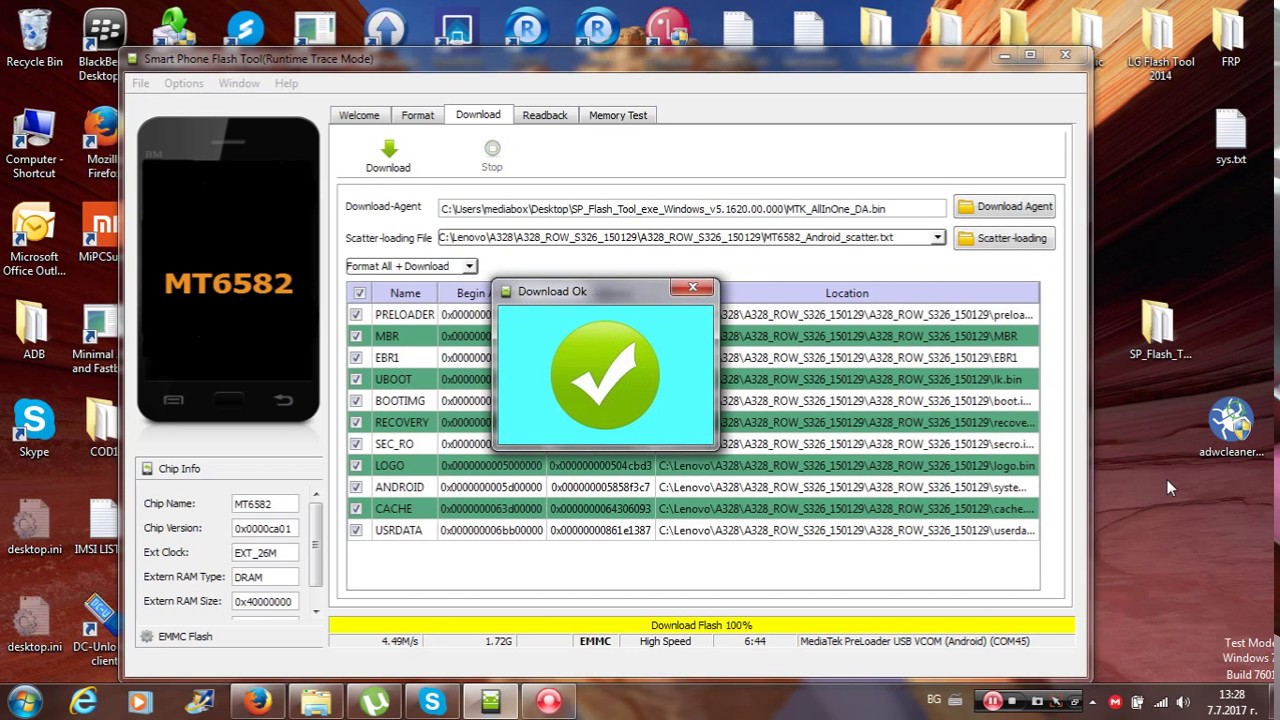Open Internet Explorer from taskbar
The width and height of the screenshot is (1280, 720).
click(x=83, y=702)
